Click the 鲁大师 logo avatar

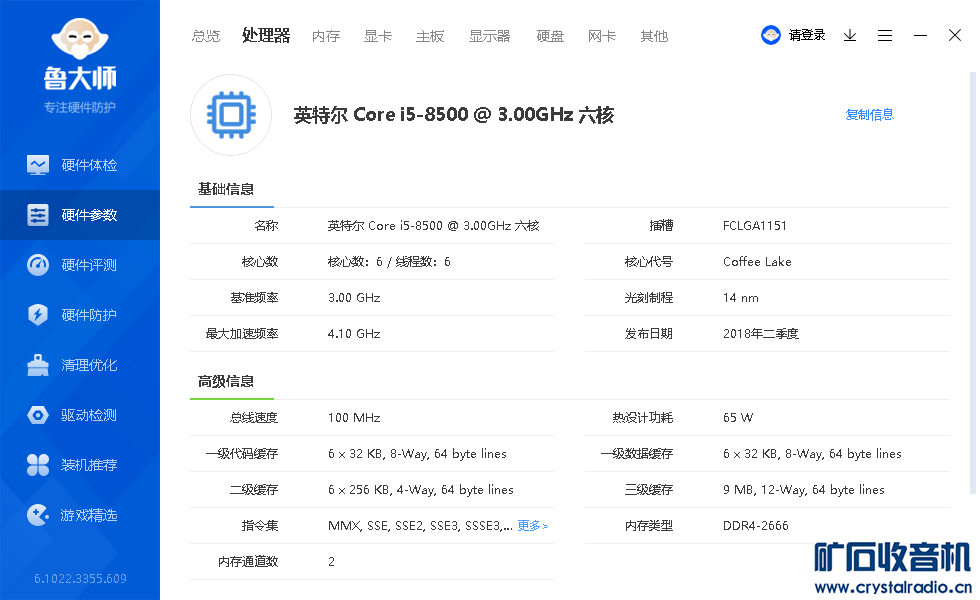(x=80, y=40)
